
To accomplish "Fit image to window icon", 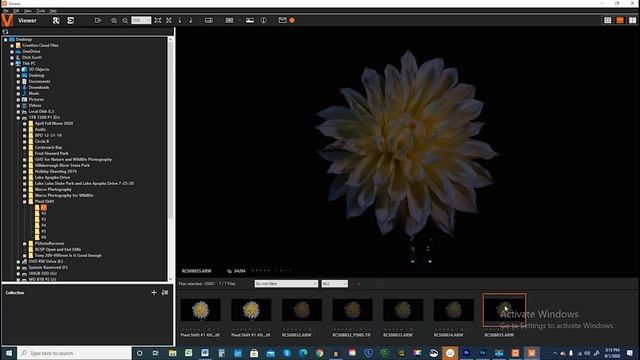I will pos(158,20).
